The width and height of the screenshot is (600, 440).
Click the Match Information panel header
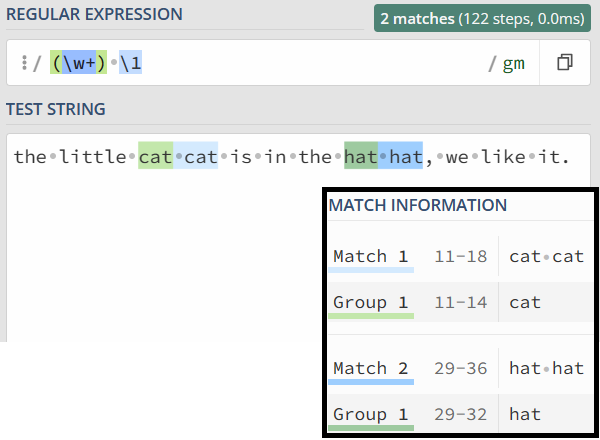pyautogui.click(x=417, y=205)
